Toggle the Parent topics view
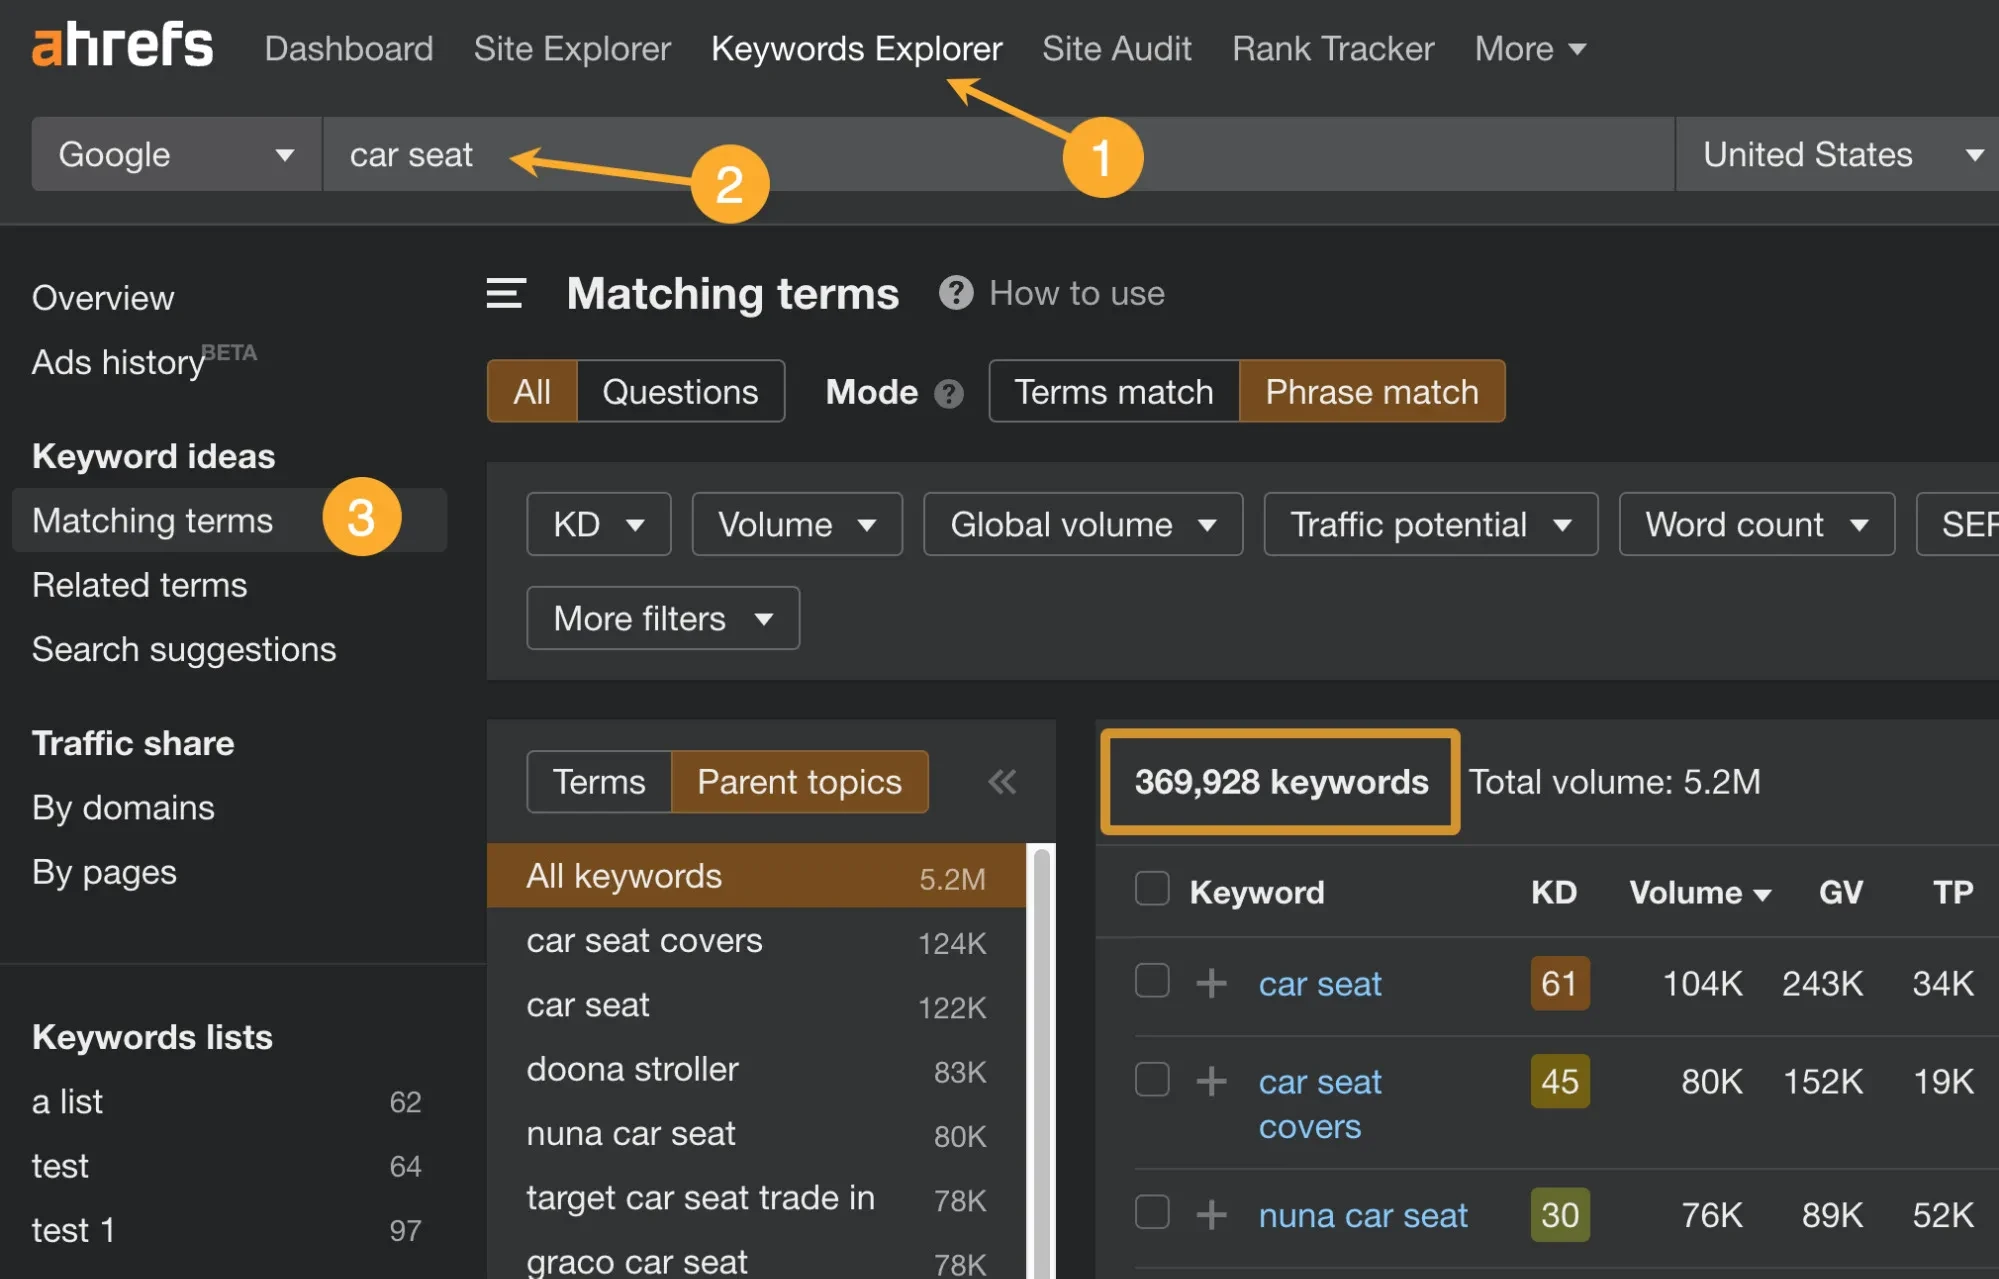 (x=798, y=781)
